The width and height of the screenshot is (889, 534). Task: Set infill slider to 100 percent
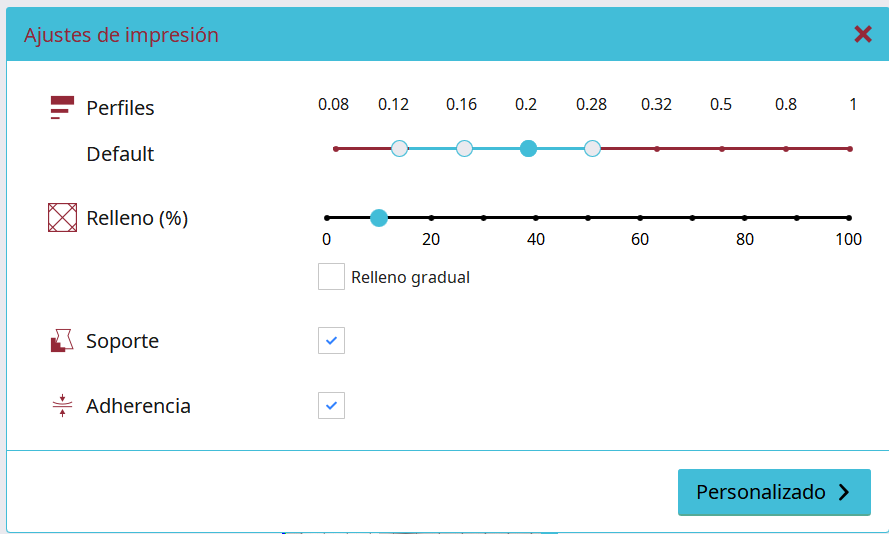[x=849, y=217]
